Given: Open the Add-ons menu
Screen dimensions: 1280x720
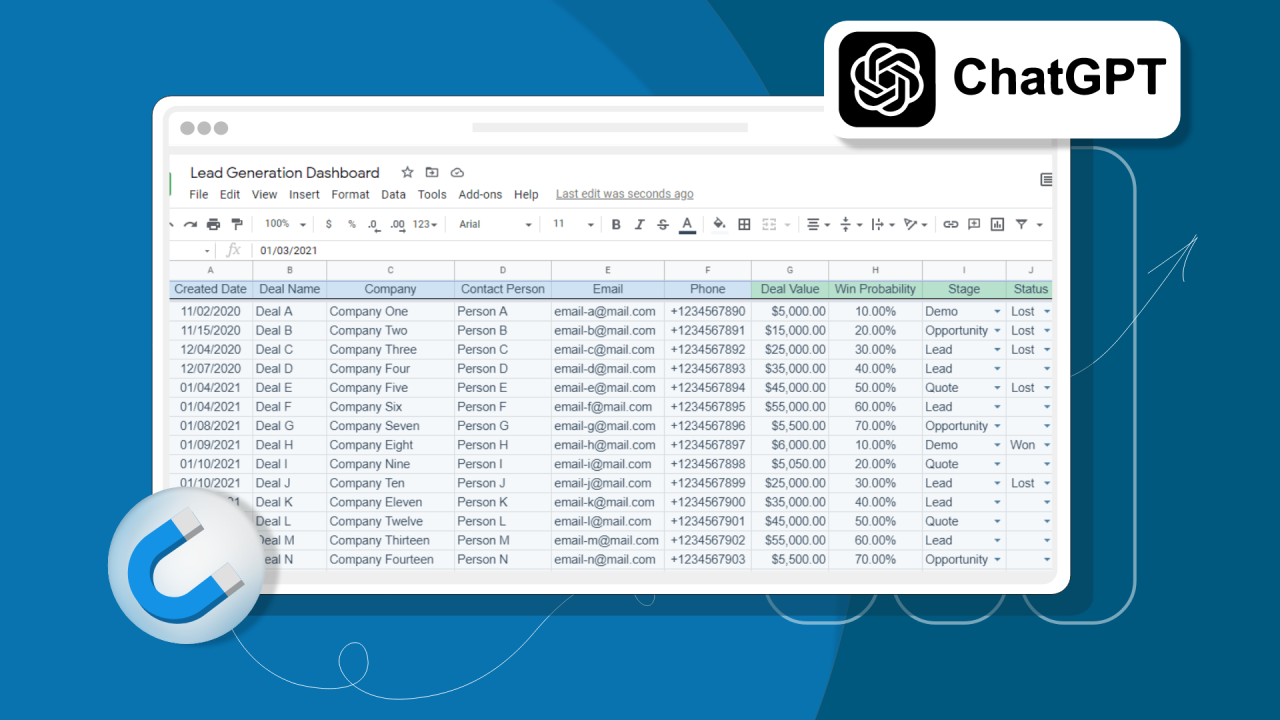Looking at the screenshot, I should pos(481,194).
